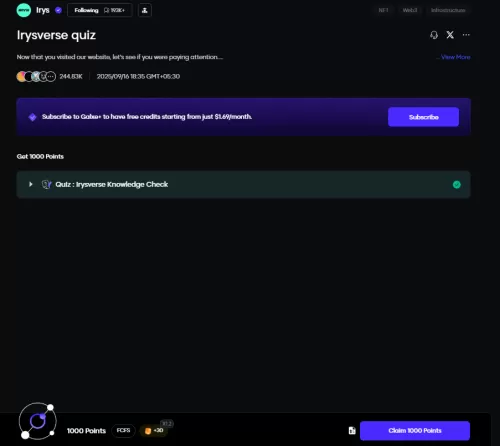Screen dimensions: 500x446
Task: Open the Quiz : Irysverse Knowledge Check row
Action: tap(243, 184)
